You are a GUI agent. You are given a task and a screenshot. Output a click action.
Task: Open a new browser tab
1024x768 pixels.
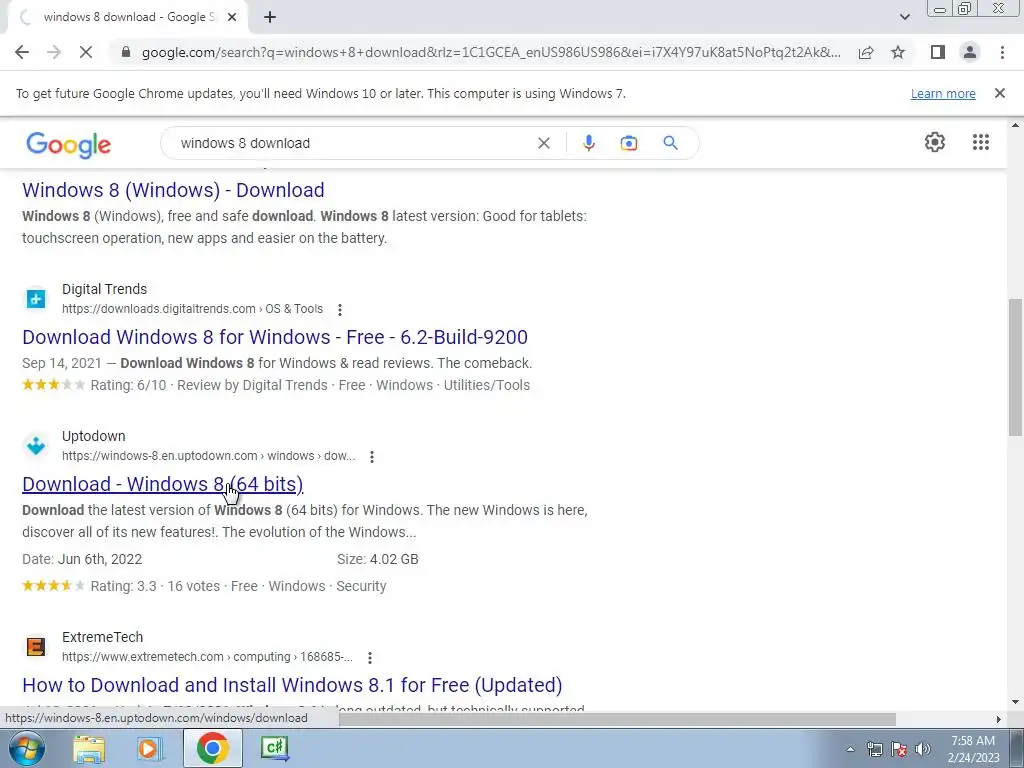(x=270, y=17)
